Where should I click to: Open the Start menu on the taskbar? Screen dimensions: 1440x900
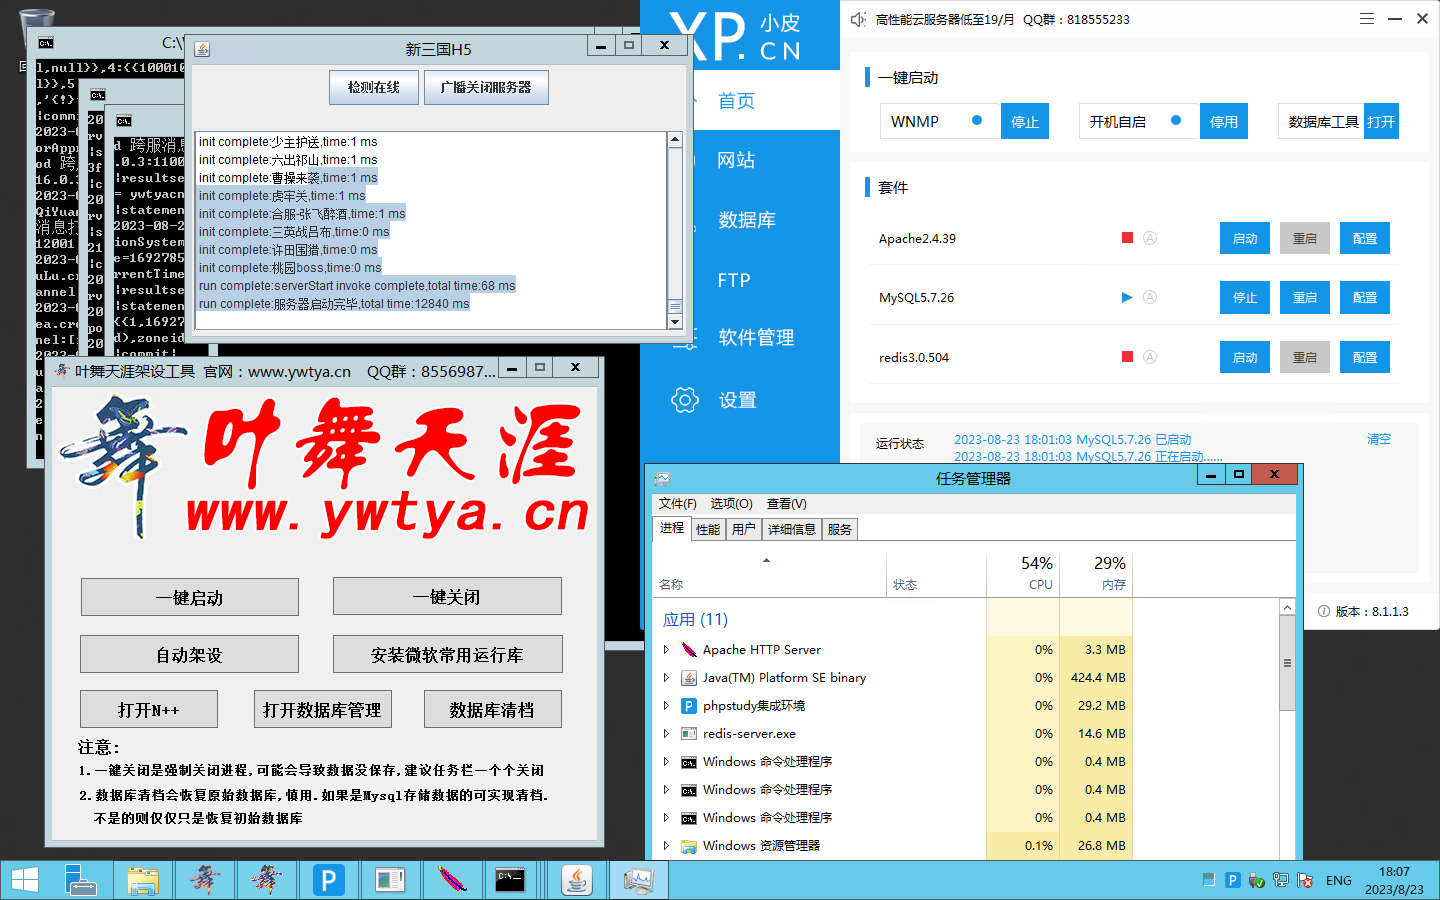point(24,880)
